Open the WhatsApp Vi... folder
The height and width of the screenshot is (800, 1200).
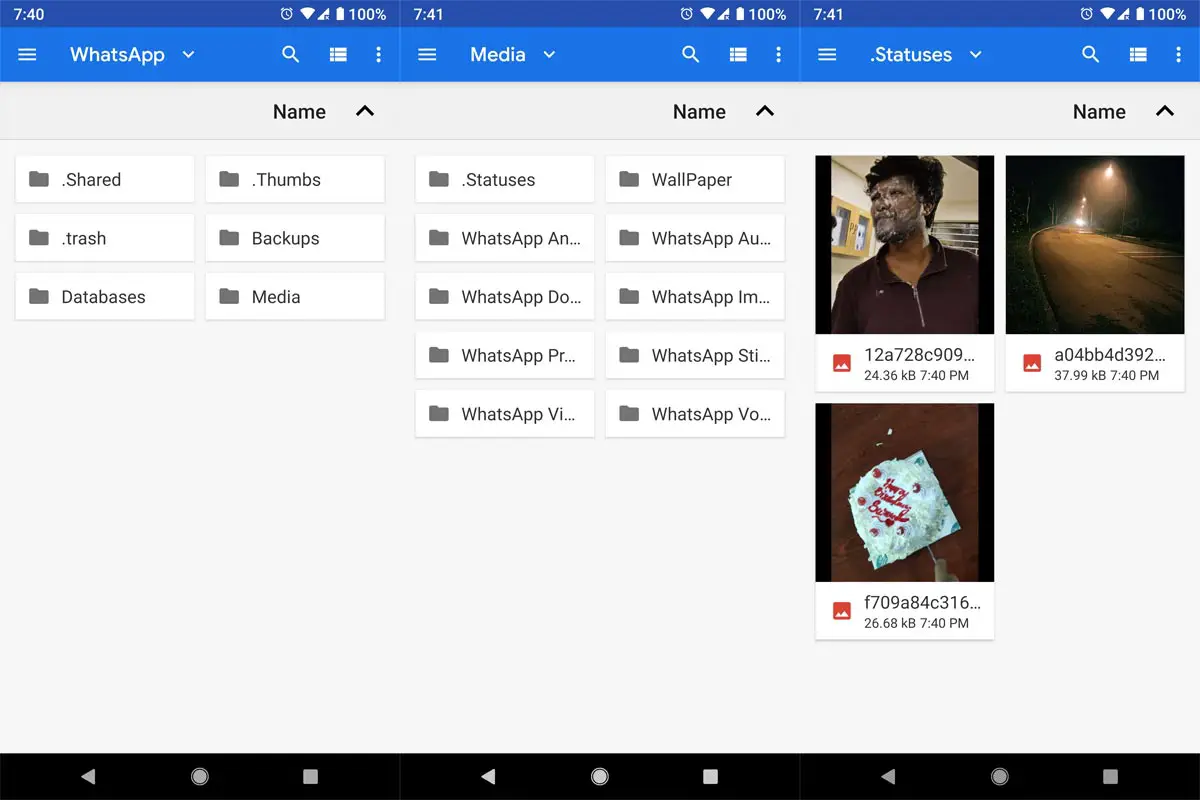[505, 414]
